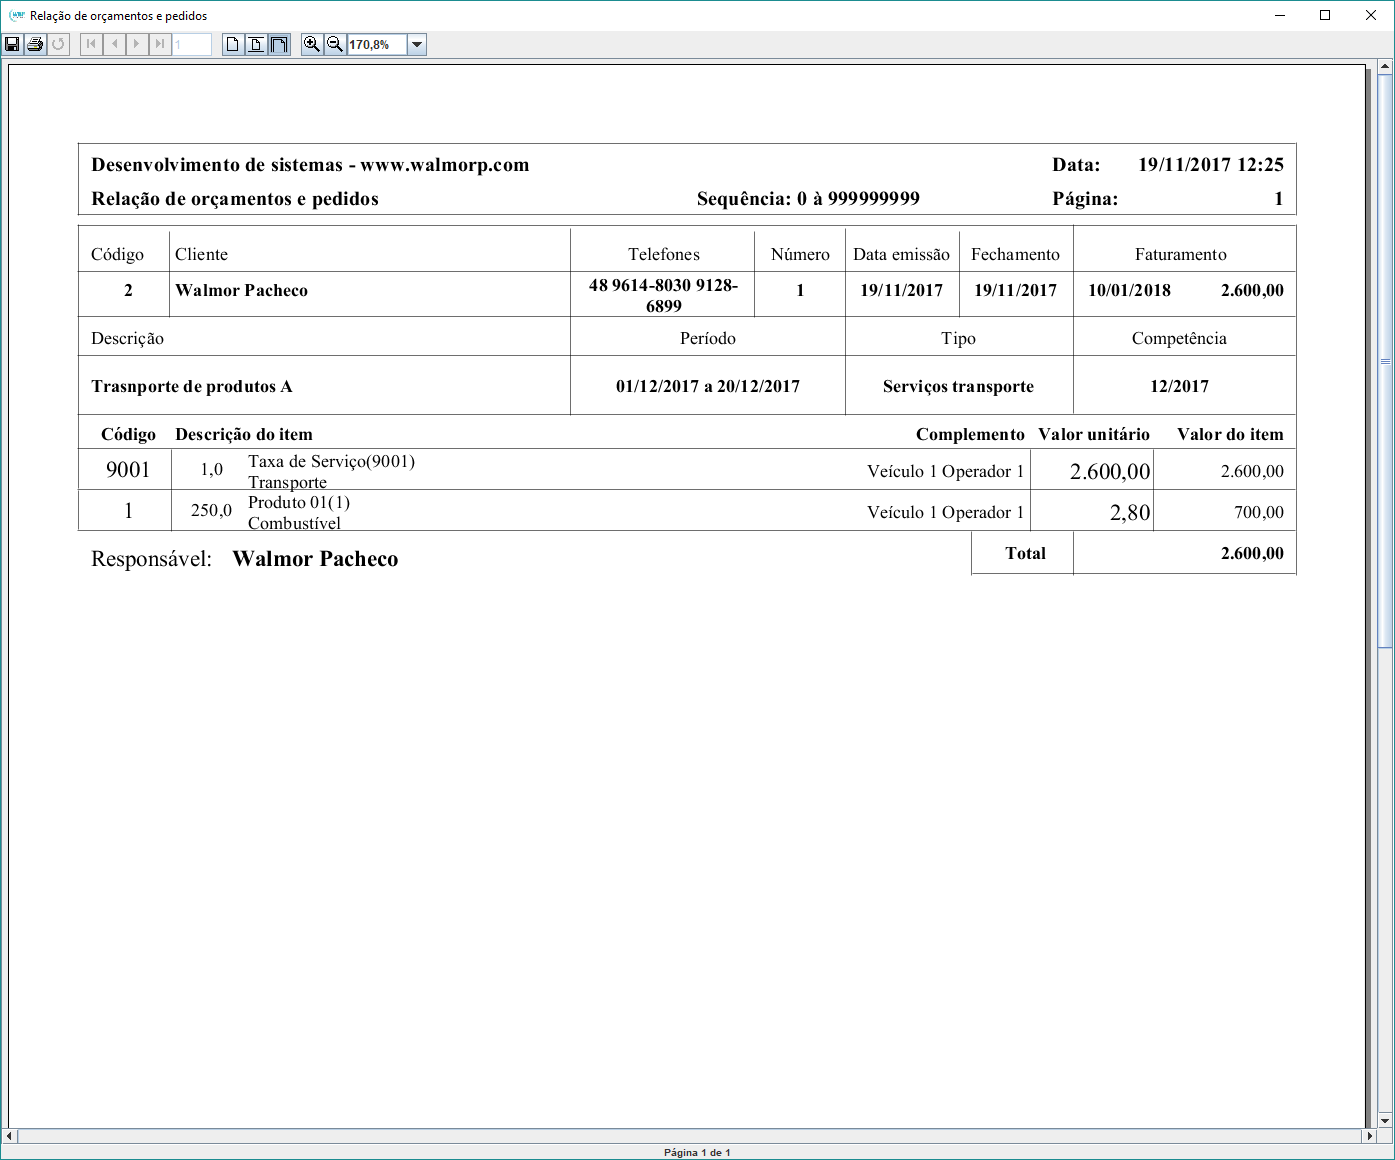Click the reload report icon
Image resolution: width=1395 pixels, height=1160 pixels.
[x=58, y=44]
